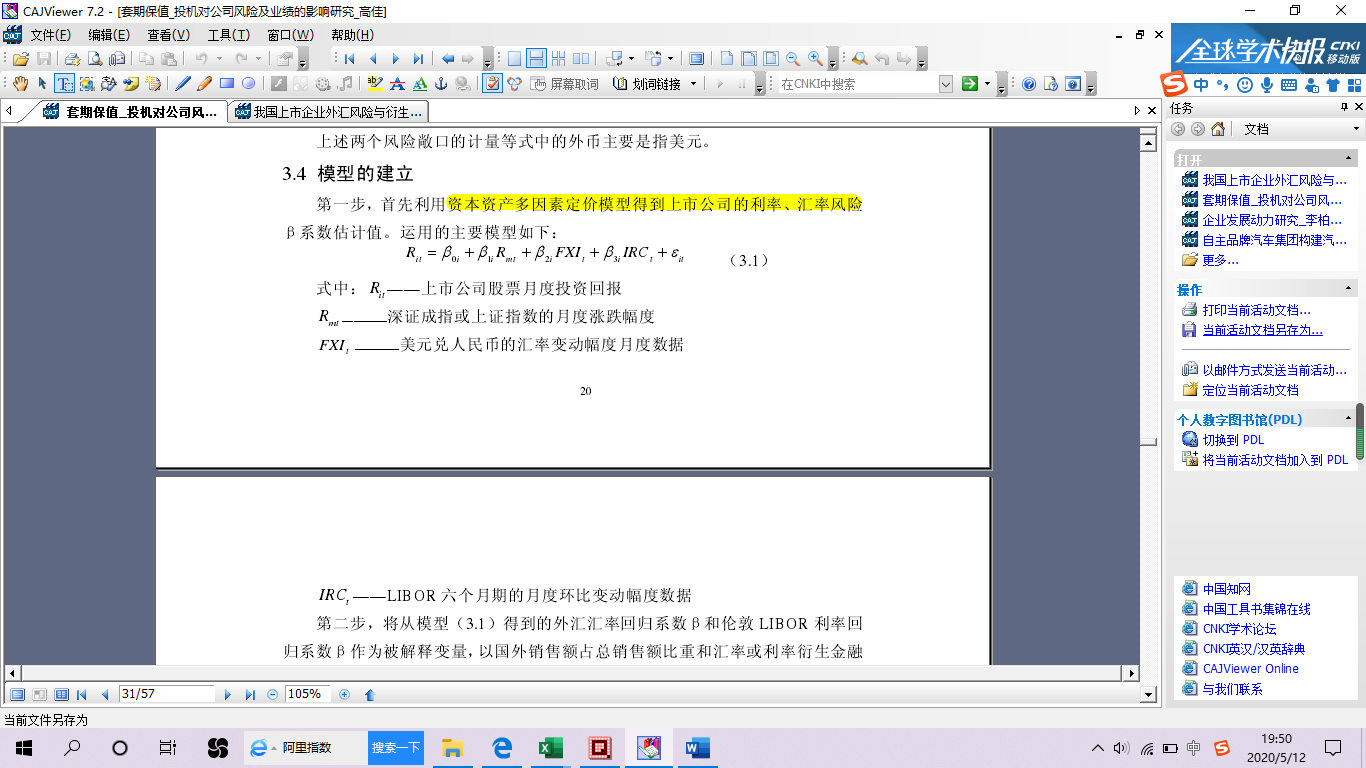The width and height of the screenshot is (1366, 768).
Task: Go to previous page in top toolbar
Action: [372, 59]
